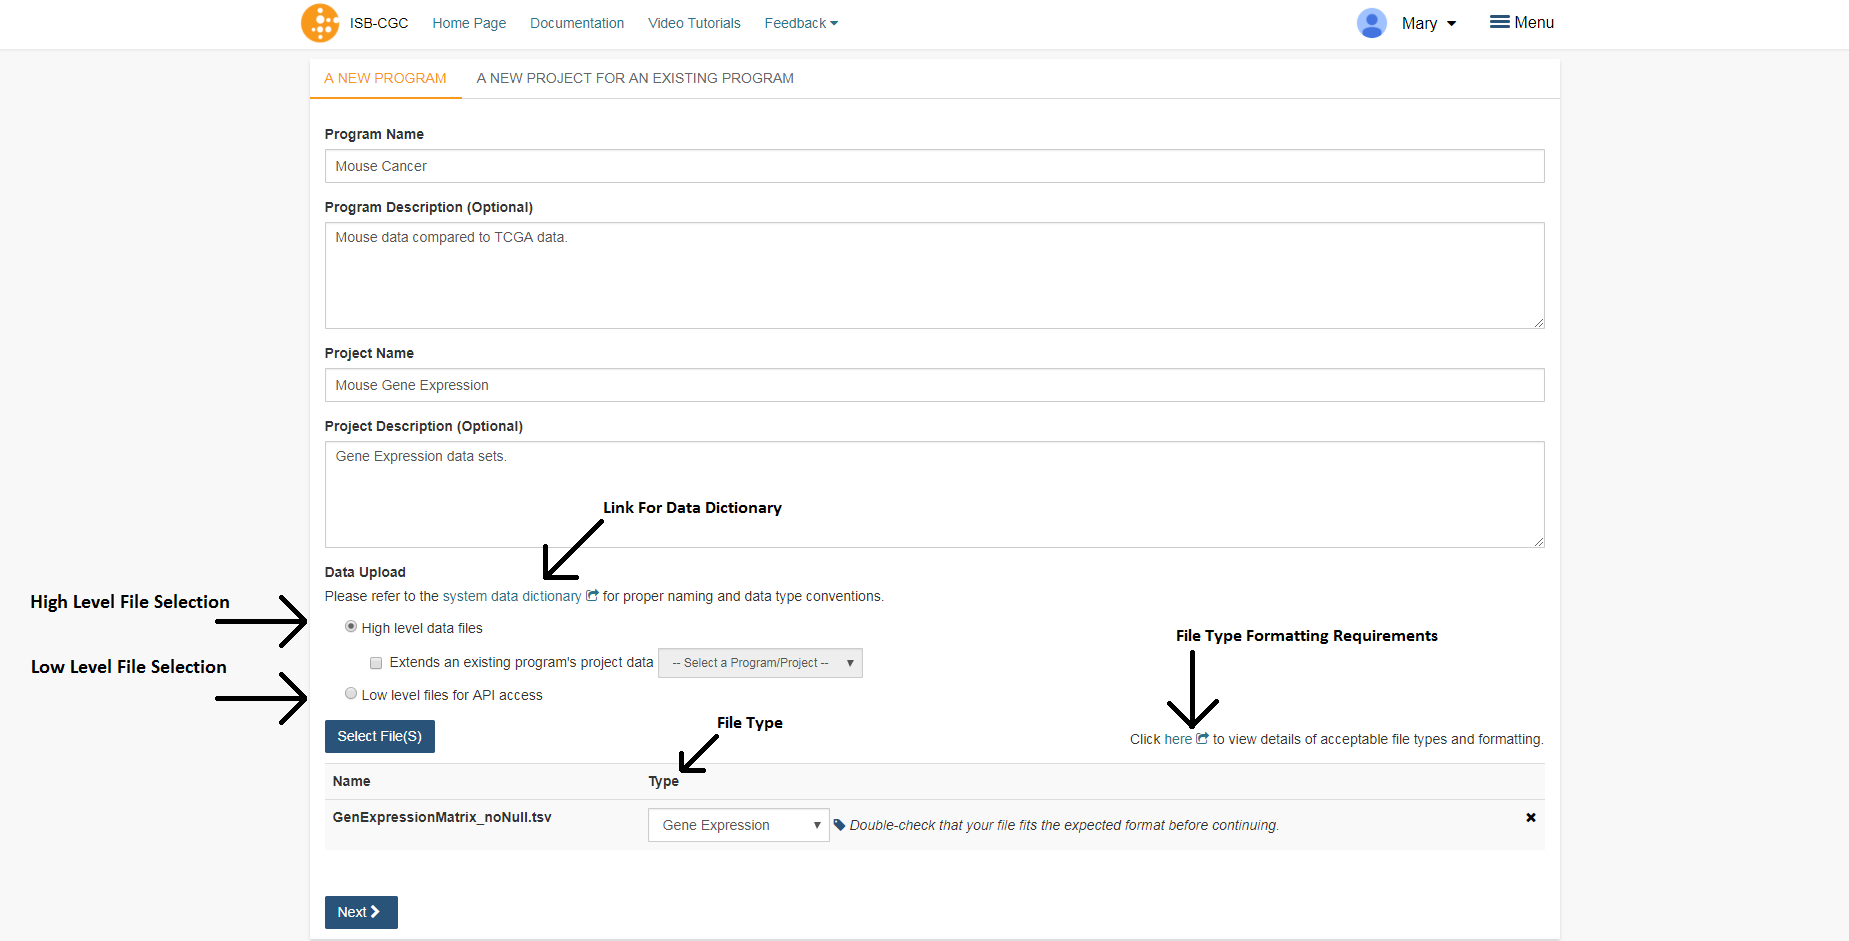
Task: Click the external link icon next to 'here'
Action: click(1202, 738)
